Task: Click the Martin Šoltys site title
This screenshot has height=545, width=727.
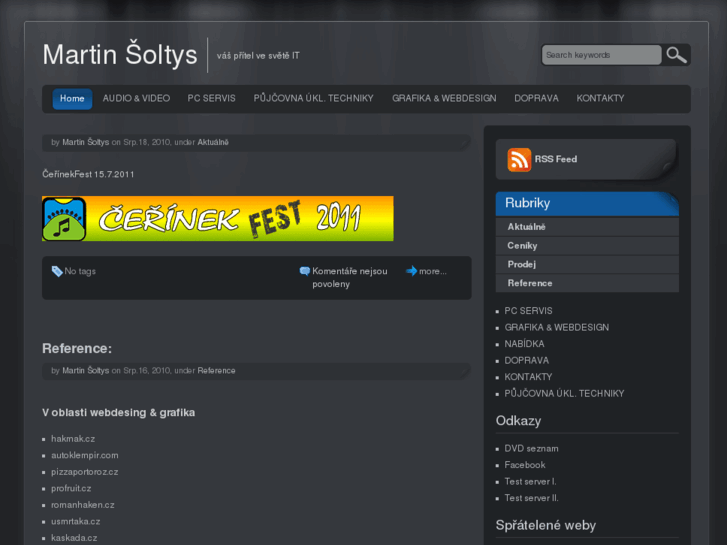Action: pyautogui.click(x=120, y=55)
